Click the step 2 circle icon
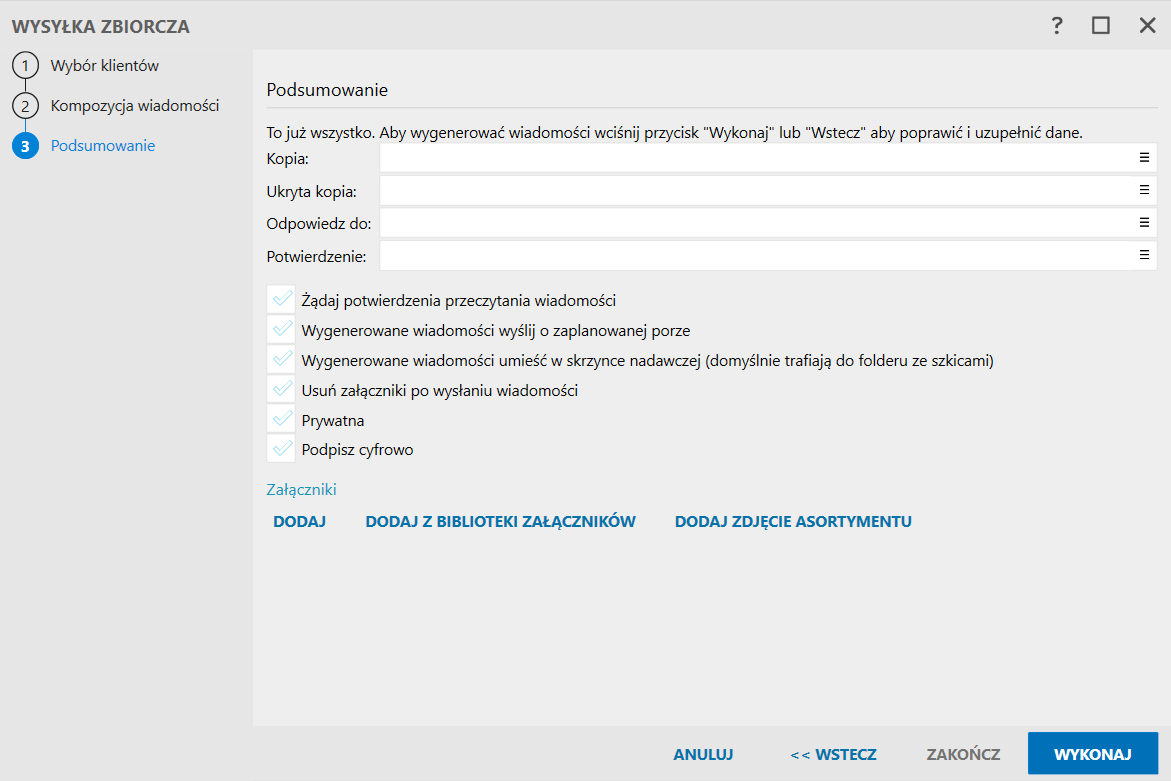Screen dimensions: 1171x781 25,106
